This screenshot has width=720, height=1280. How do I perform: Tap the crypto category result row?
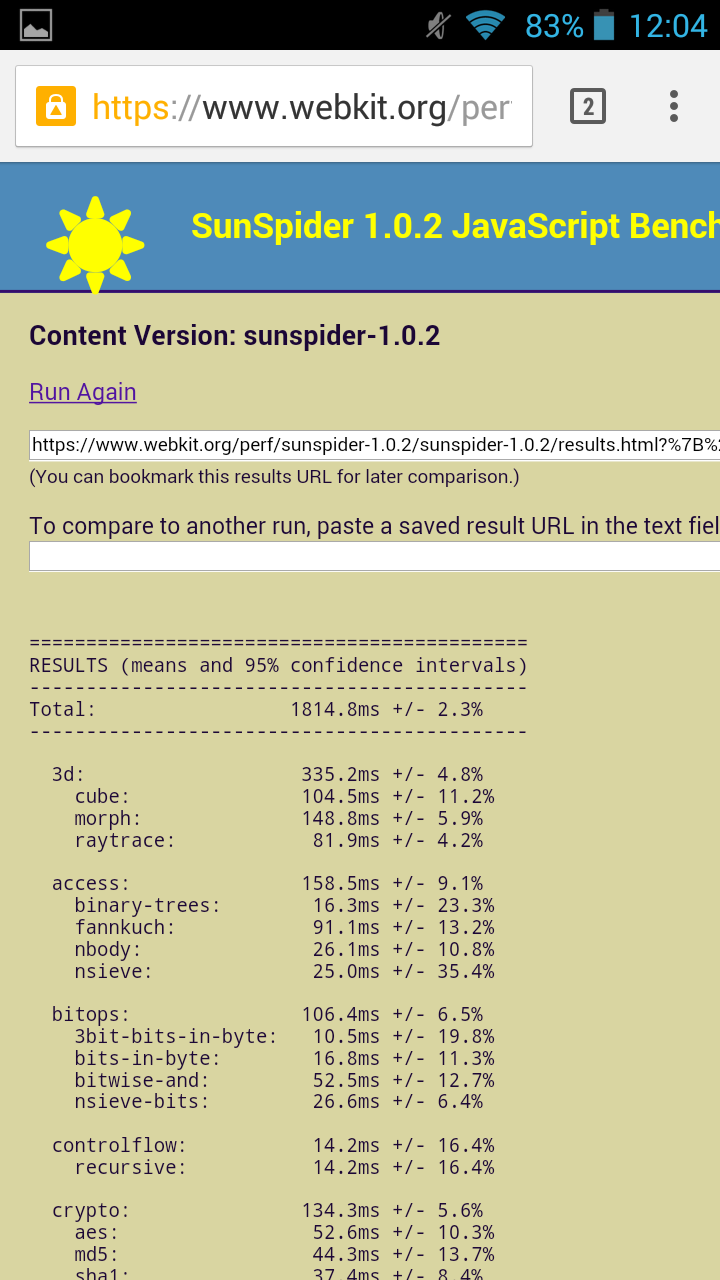pos(267,1211)
